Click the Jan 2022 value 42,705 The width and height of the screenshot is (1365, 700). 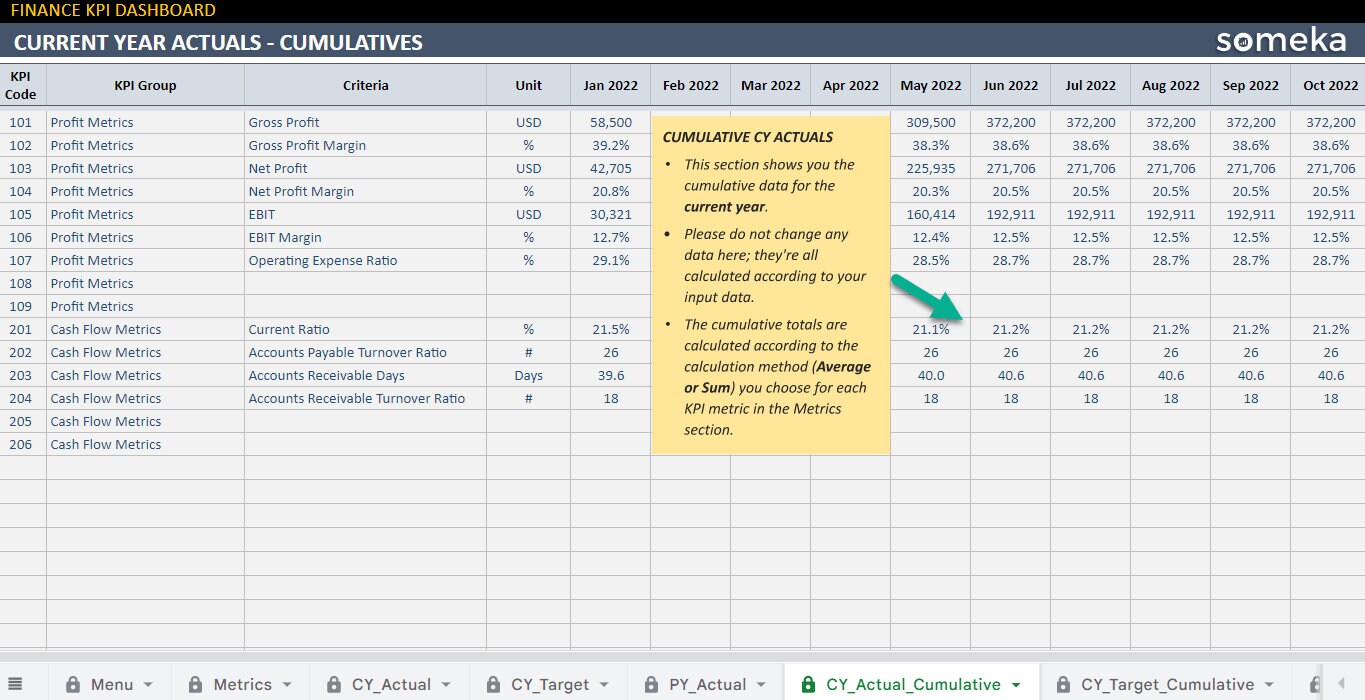click(610, 168)
